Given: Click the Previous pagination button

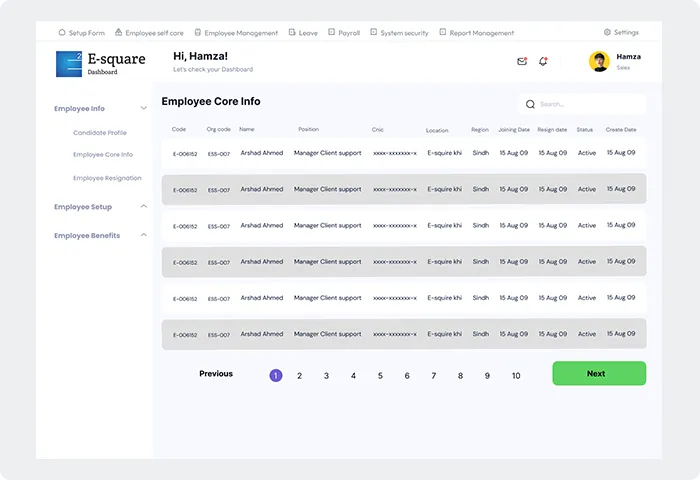Looking at the screenshot, I should point(216,374).
